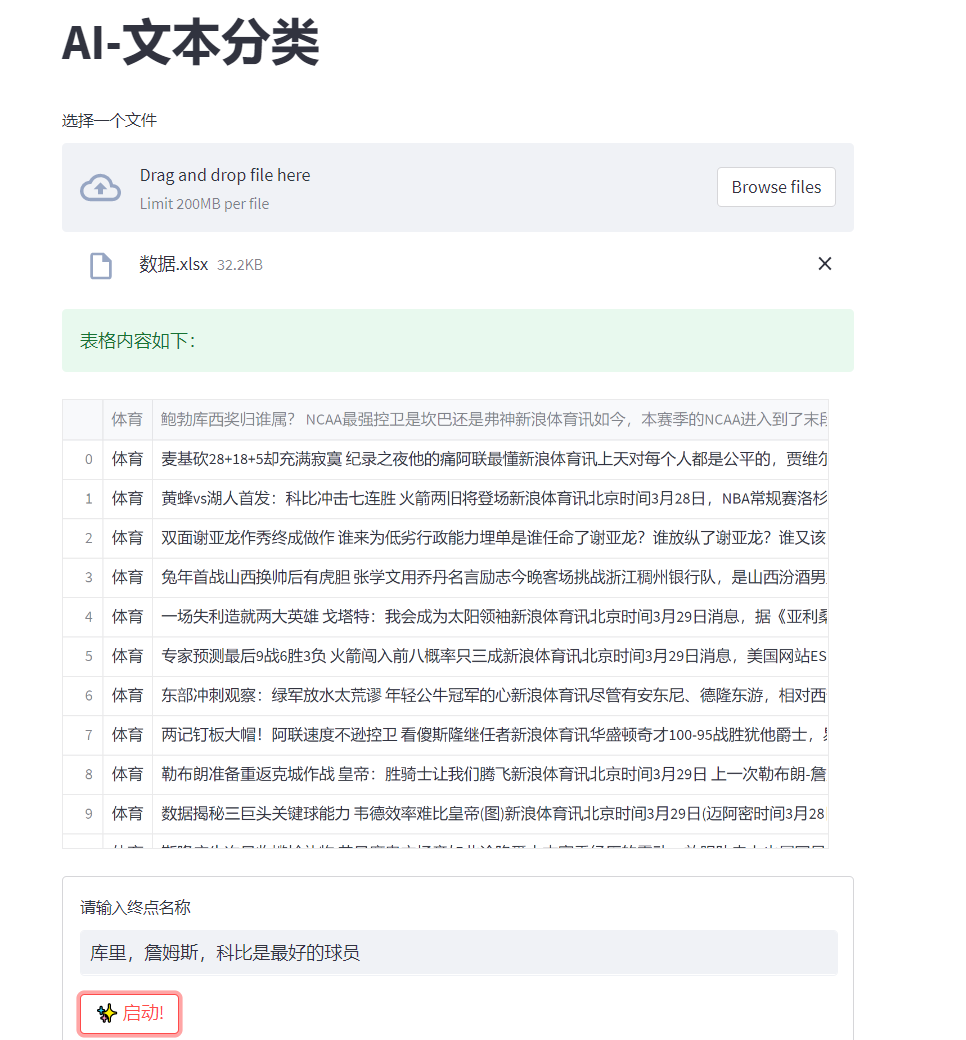
Task: Click the cell starting 两记钉板大帽
Action: click(490, 735)
